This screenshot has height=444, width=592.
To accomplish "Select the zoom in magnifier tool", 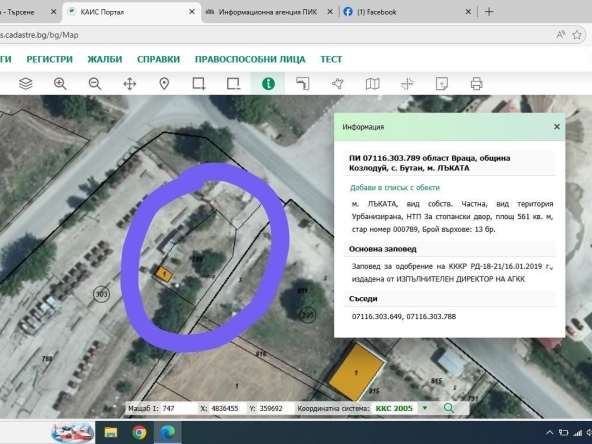I will [x=60, y=83].
